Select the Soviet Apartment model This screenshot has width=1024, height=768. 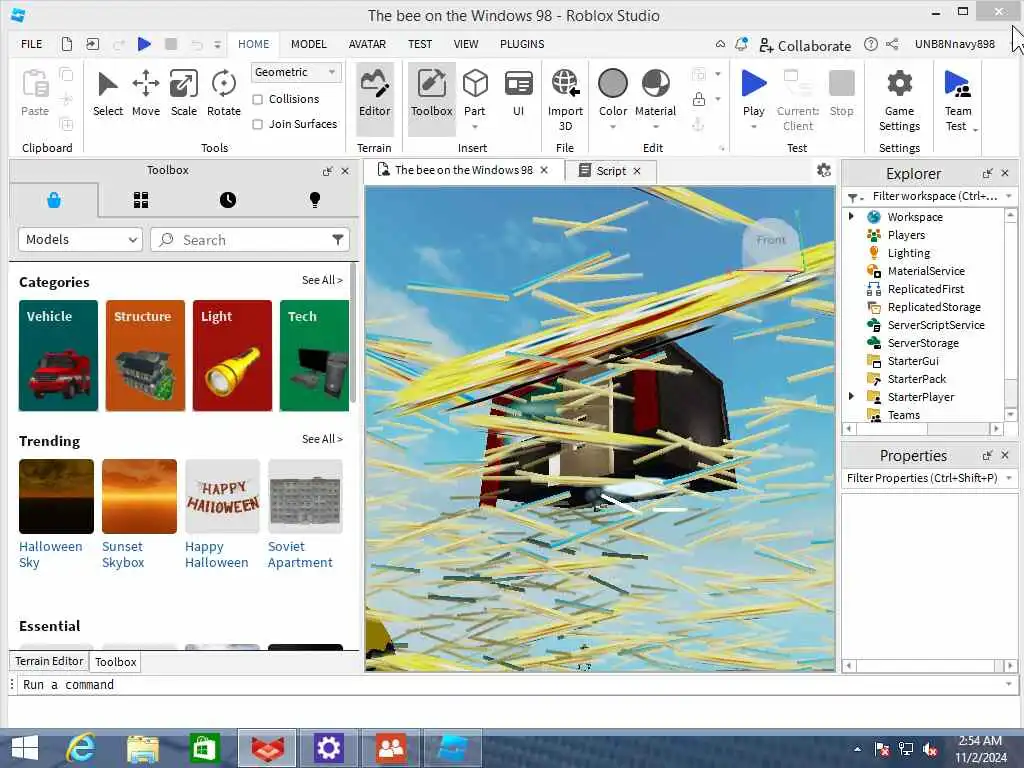(x=305, y=515)
